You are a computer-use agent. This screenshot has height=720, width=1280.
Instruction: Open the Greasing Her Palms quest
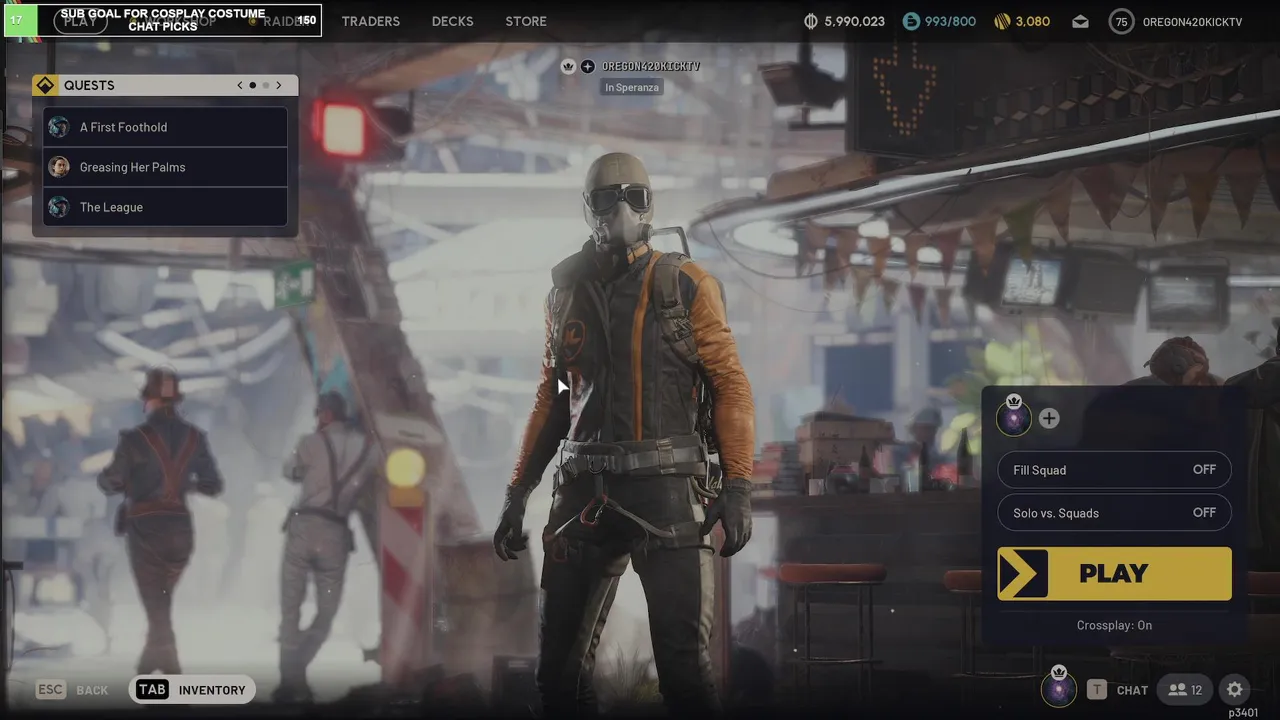coord(165,167)
